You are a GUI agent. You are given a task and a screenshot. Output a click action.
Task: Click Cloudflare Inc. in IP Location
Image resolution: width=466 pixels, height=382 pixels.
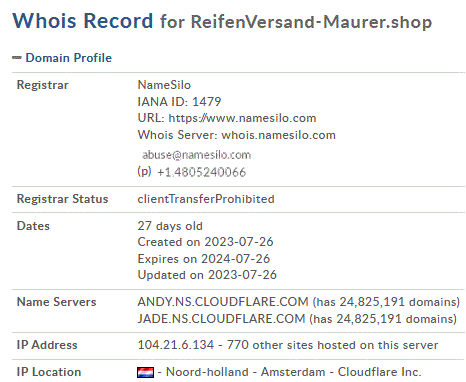[x=379, y=372]
